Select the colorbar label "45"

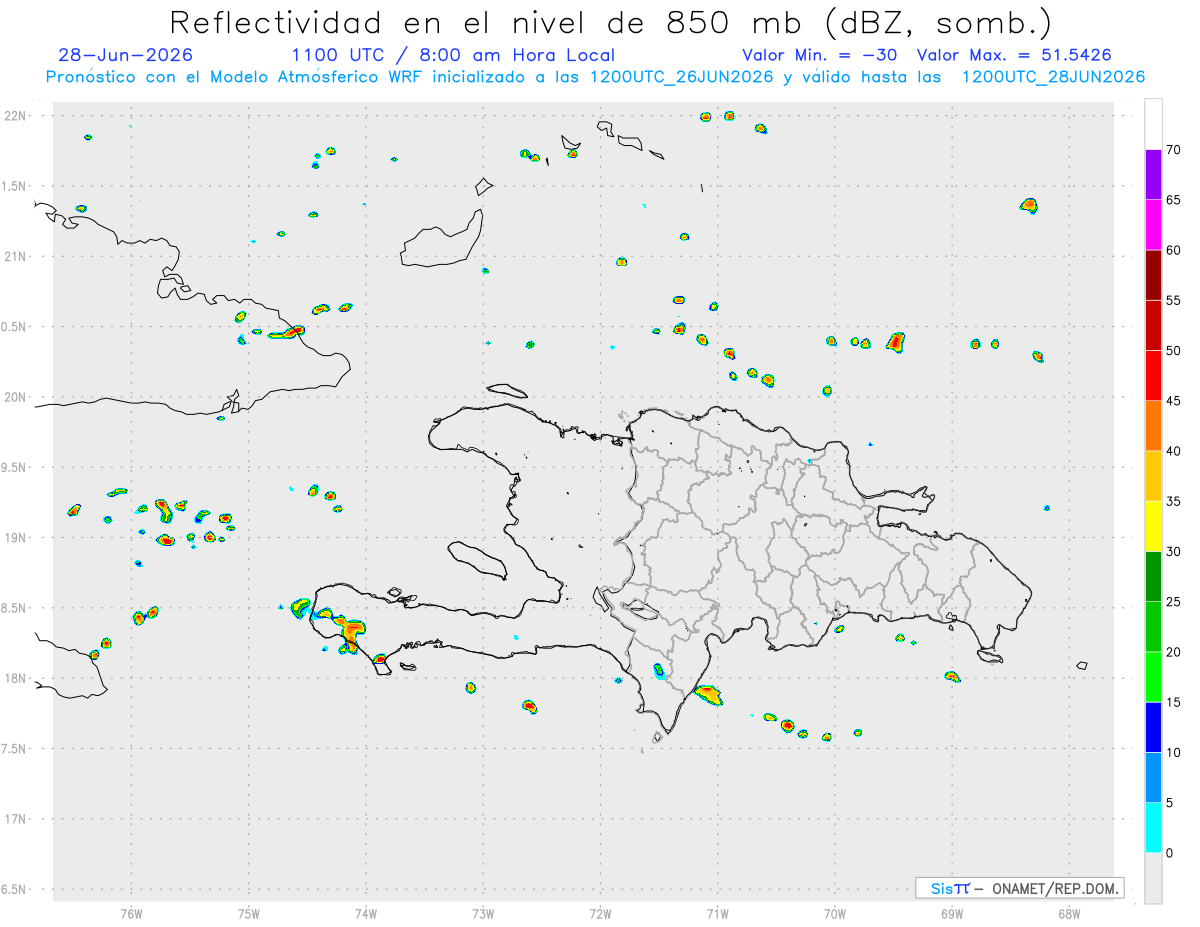click(x=1173, y=401)
